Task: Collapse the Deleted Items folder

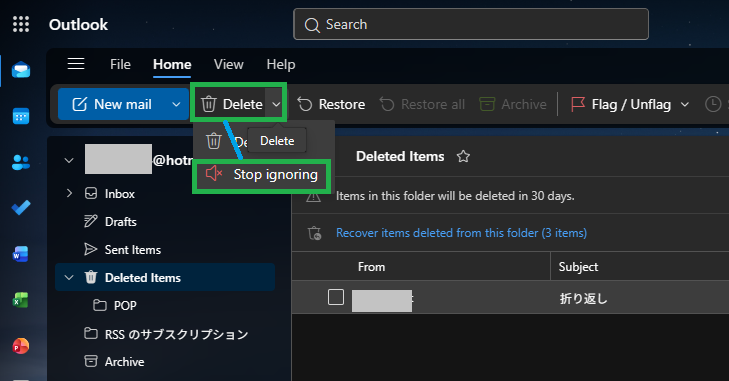Action: 69,277
